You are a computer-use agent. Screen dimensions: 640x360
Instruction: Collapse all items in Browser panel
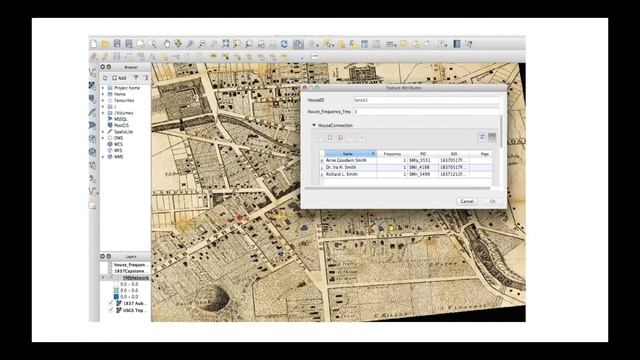point(146,78)
